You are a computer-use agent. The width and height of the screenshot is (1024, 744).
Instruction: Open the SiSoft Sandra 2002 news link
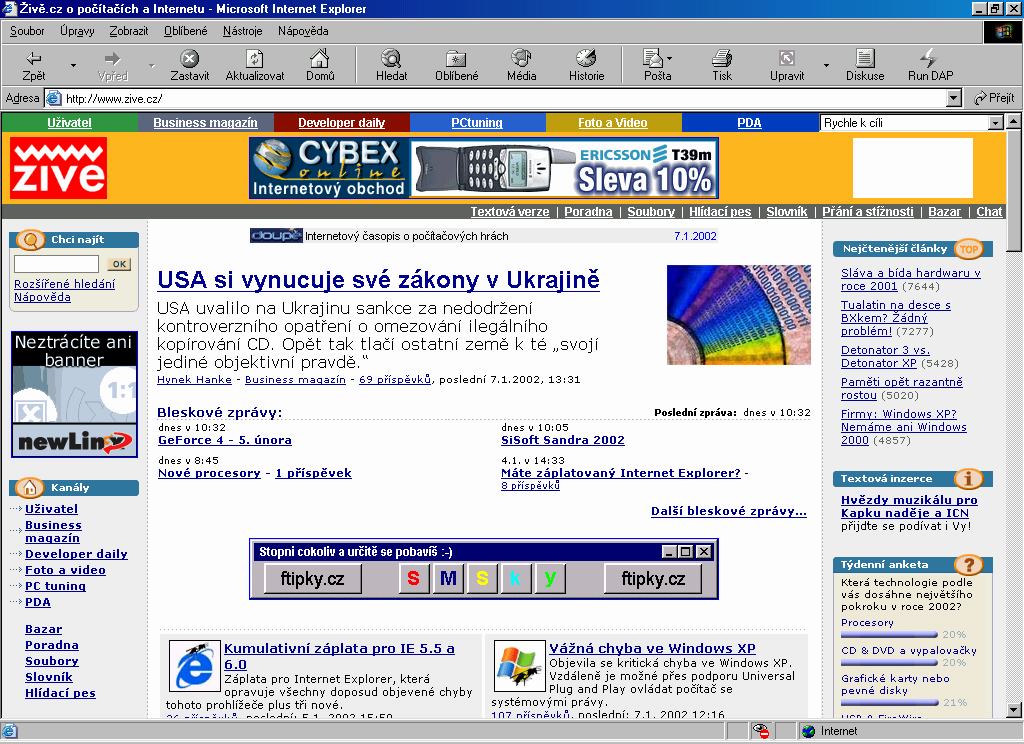click(563, 440)
